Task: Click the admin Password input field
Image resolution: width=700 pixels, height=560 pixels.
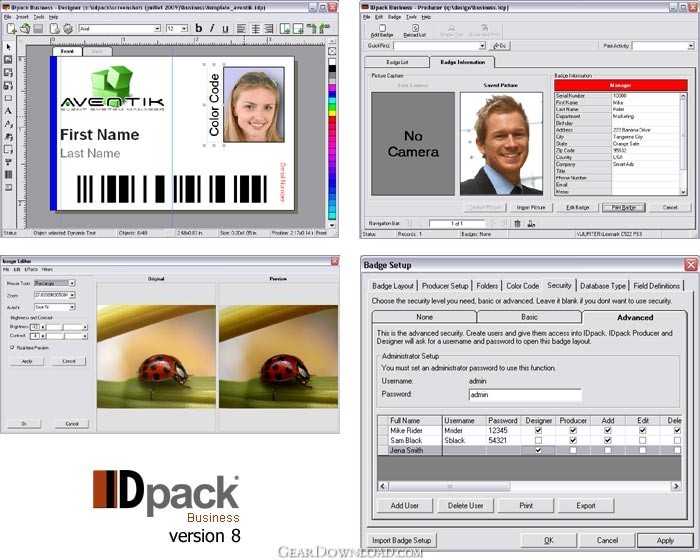Action: click(525, 395)
